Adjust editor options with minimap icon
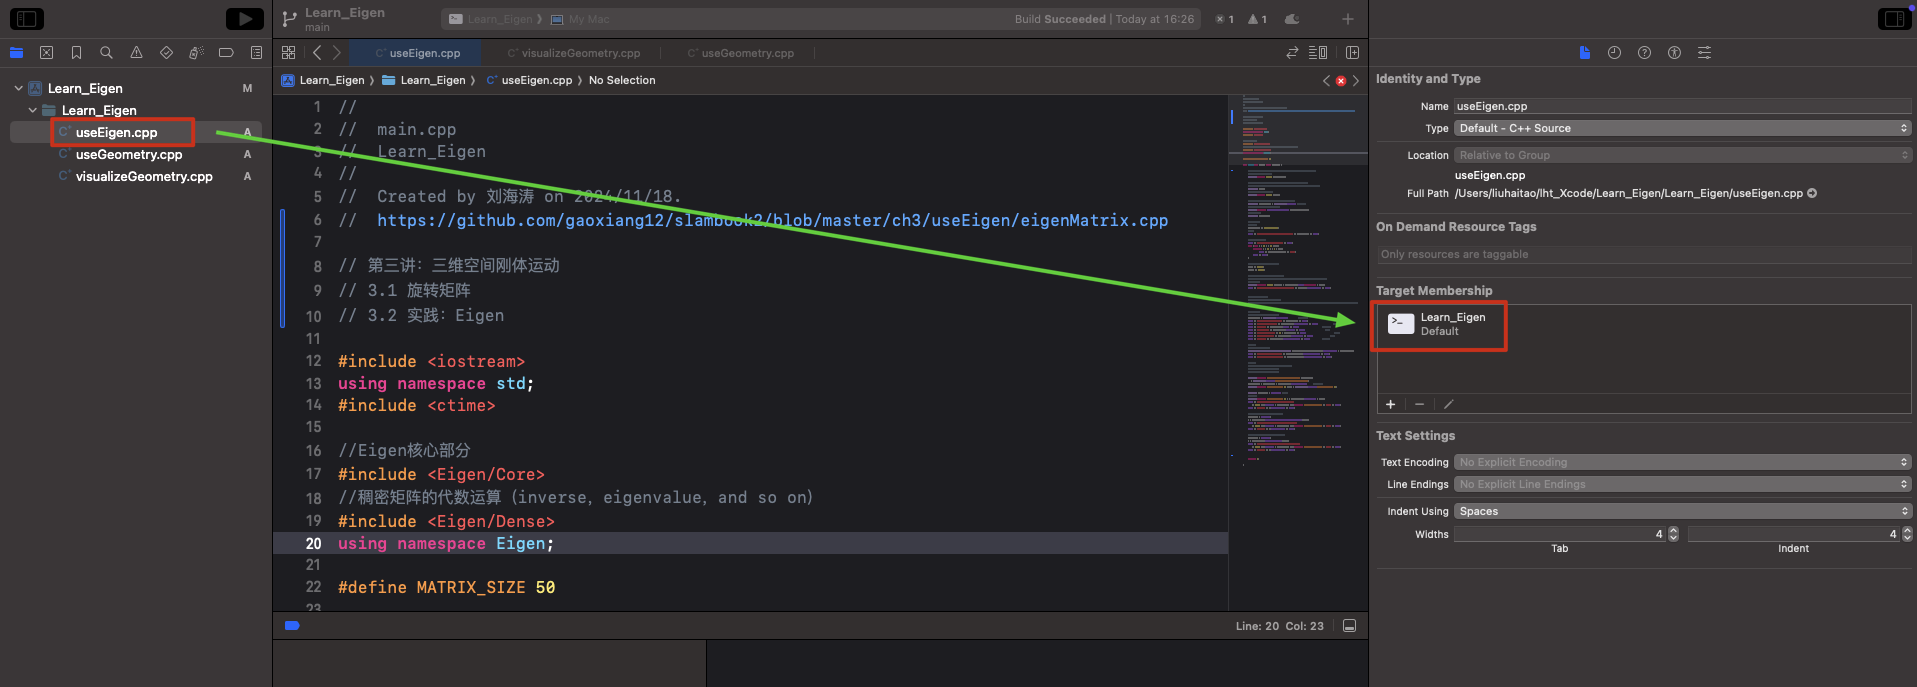This screenshot has height=687, width=1917. (x=1319, y=53)
